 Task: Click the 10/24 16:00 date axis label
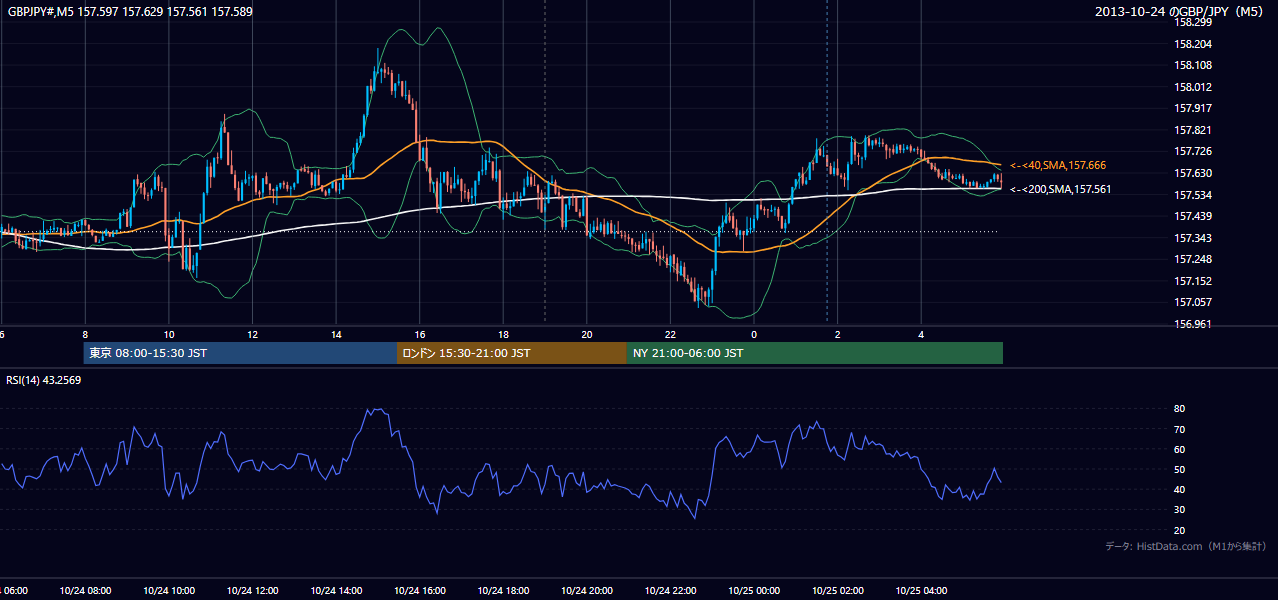pyautogui.click(x=420, y=590)
